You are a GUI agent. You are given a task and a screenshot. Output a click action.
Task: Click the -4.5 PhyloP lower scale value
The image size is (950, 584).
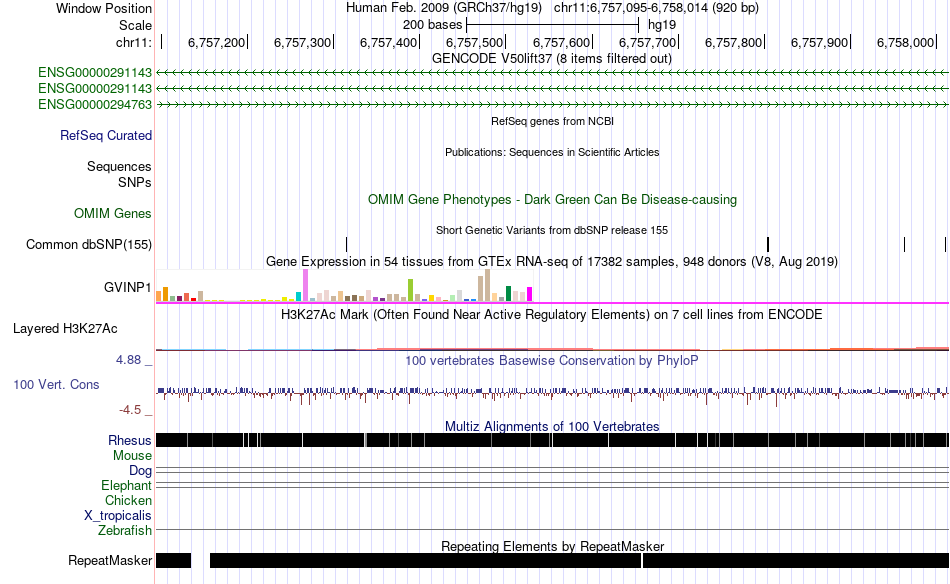(x=130, y=410)
